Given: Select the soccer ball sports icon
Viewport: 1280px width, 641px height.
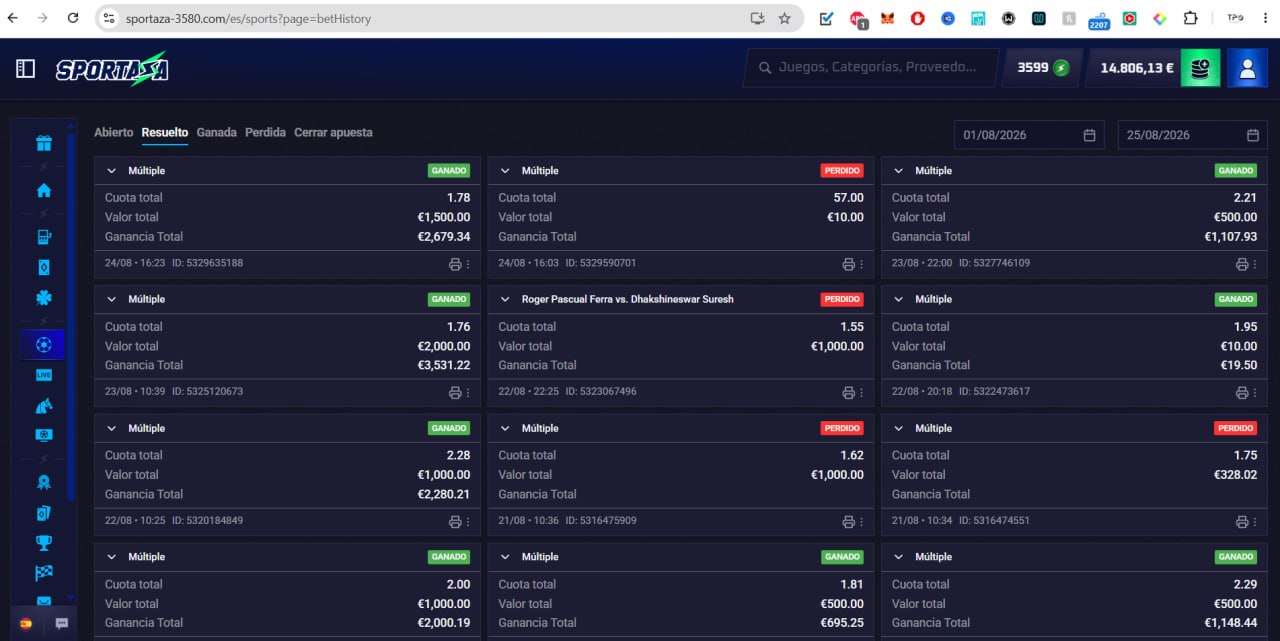Looking at the screenshot, I should pyautogui.click(x=43, y=344).
